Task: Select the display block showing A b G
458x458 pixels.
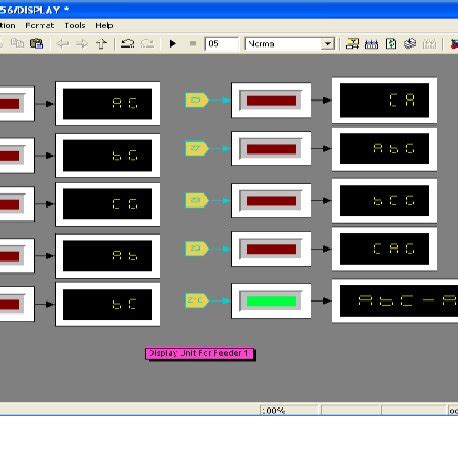Action: [384, 149]
